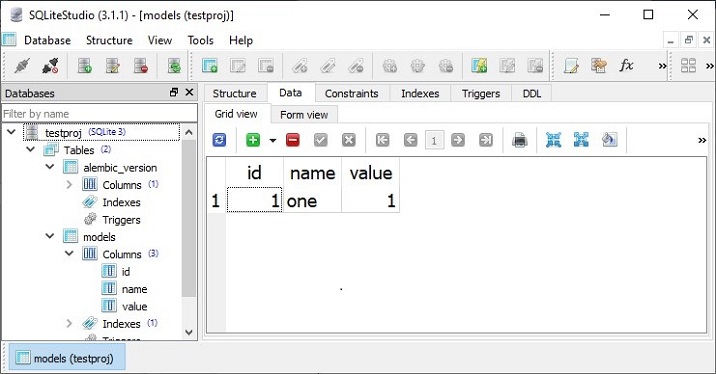Expand the models Indexes node

69,323
